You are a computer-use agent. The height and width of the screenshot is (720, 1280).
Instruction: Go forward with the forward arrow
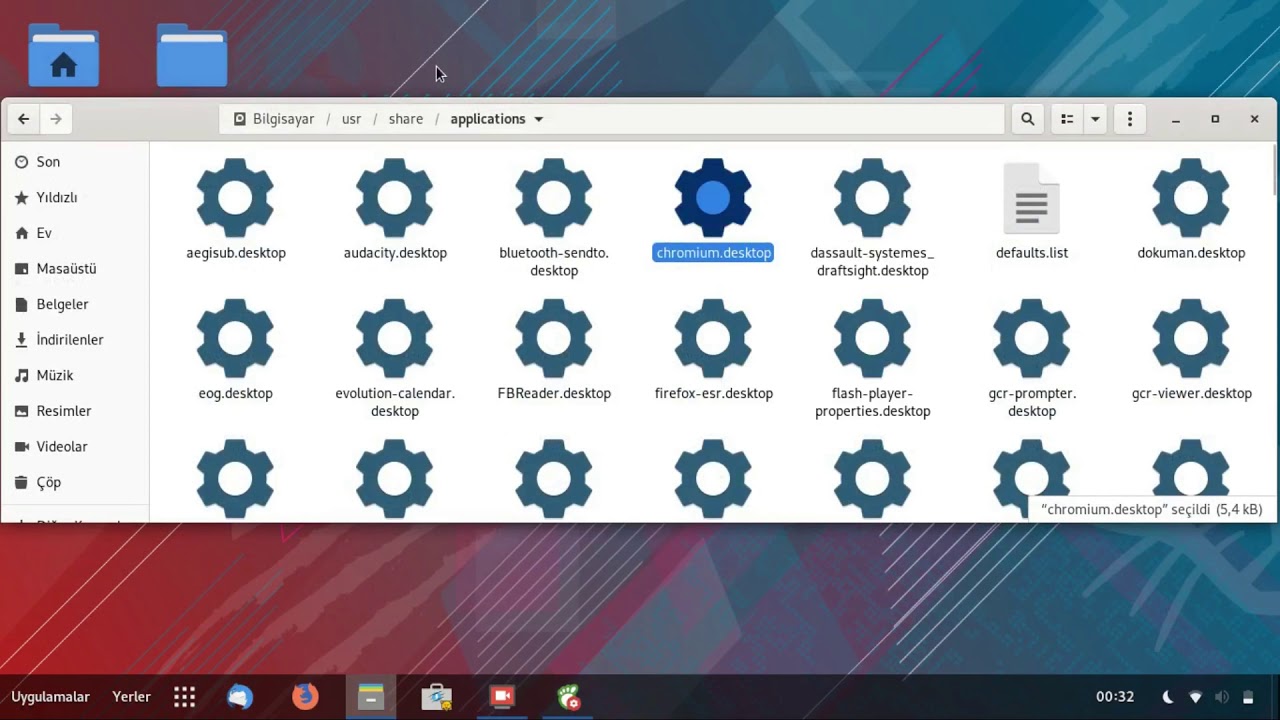click(x=56, y=119)
